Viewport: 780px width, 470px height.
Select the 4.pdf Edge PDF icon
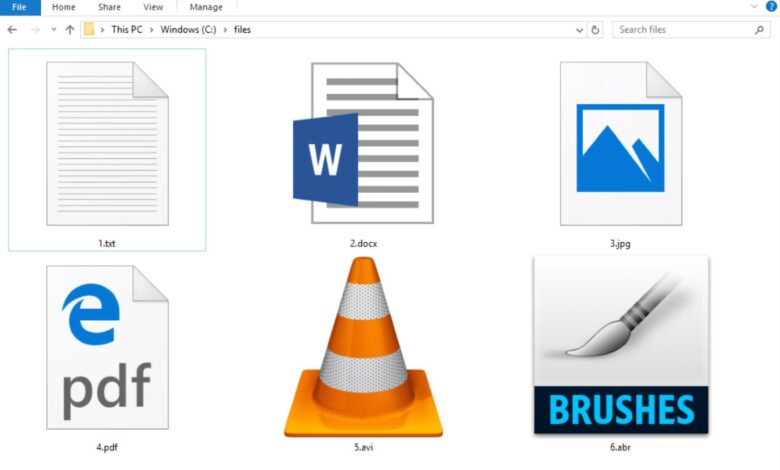[x=107, y=347]
